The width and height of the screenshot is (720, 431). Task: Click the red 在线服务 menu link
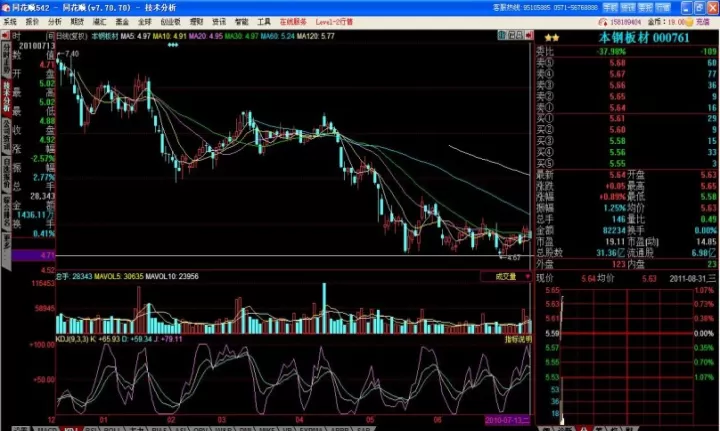click(293, 22)
